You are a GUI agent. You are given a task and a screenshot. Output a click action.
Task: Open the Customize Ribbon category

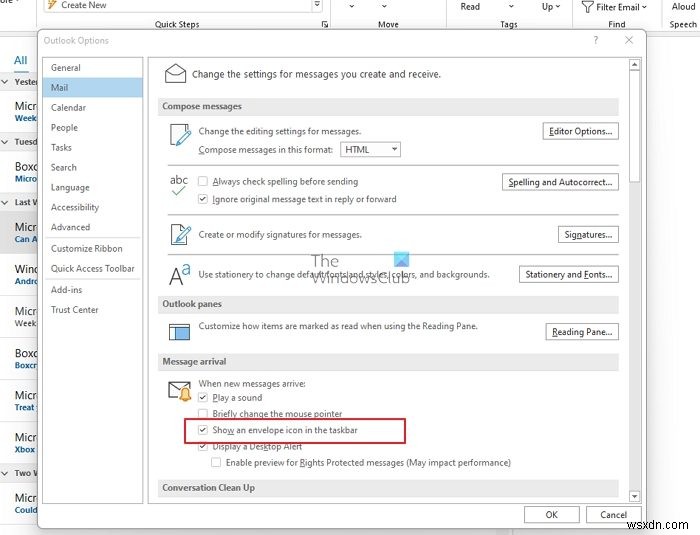click(93, 249)
